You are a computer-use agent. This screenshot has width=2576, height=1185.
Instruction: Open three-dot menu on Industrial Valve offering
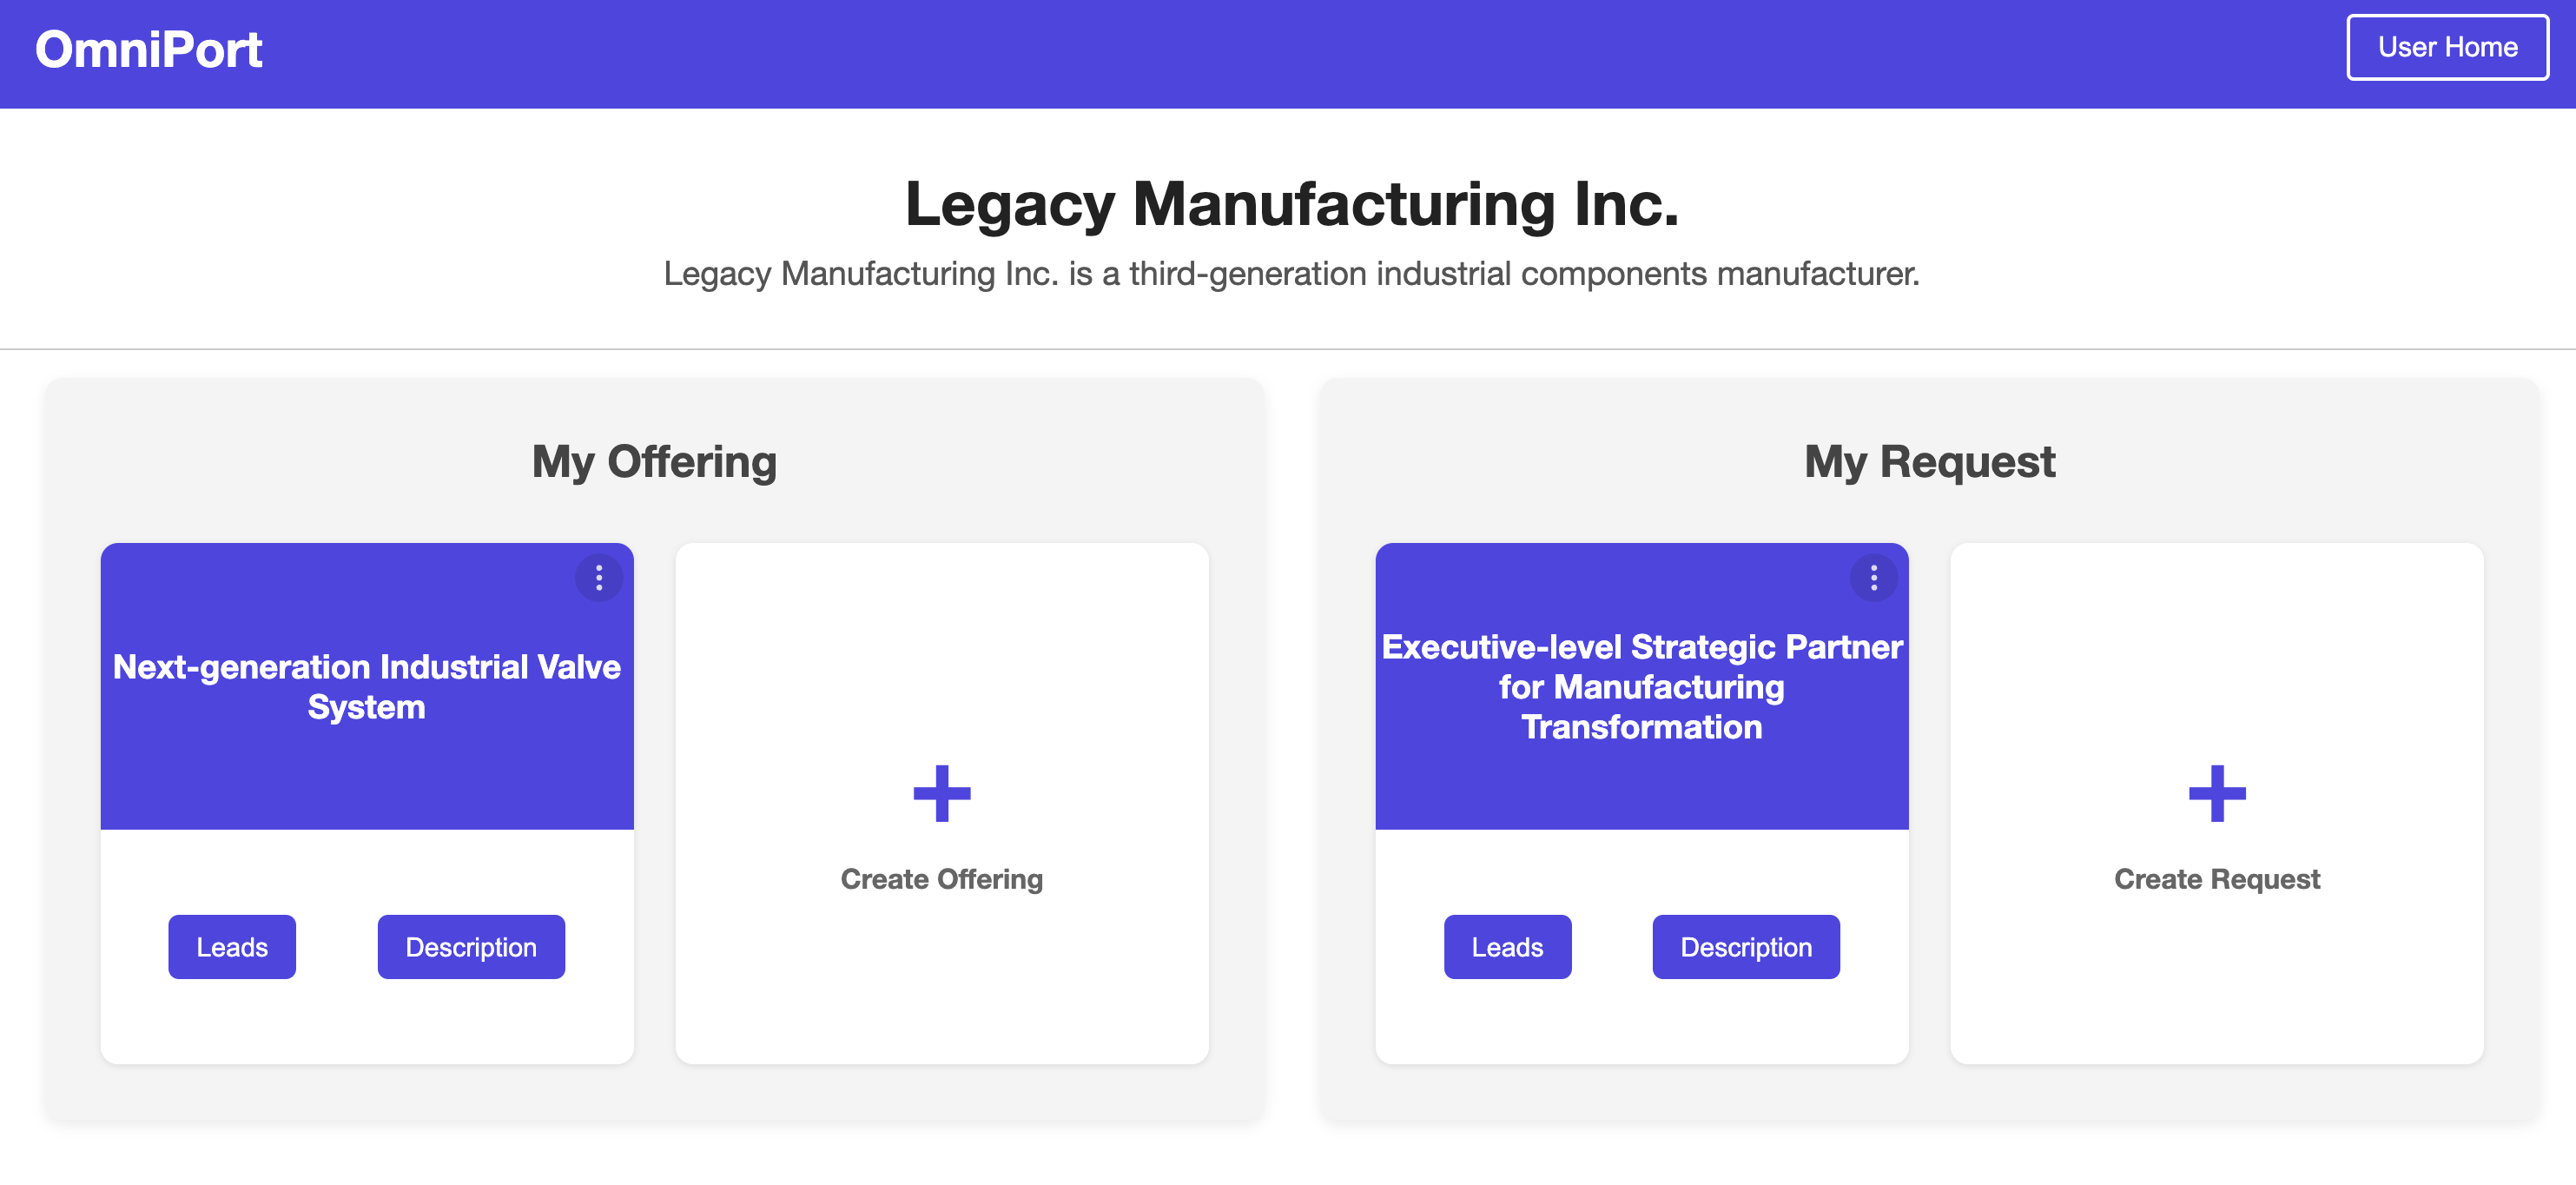(599, 578)
